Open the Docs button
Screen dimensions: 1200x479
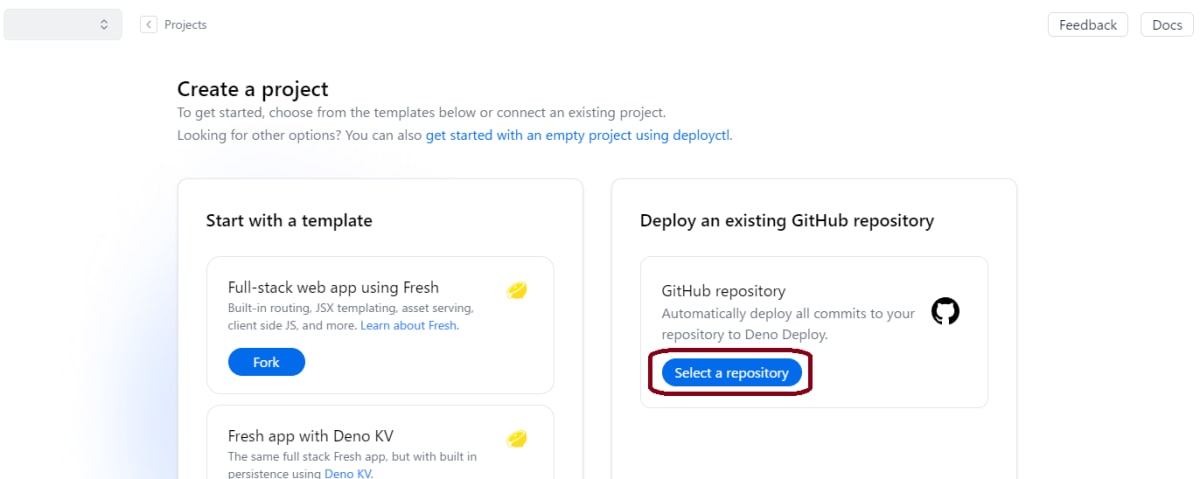pos(1167,25)
